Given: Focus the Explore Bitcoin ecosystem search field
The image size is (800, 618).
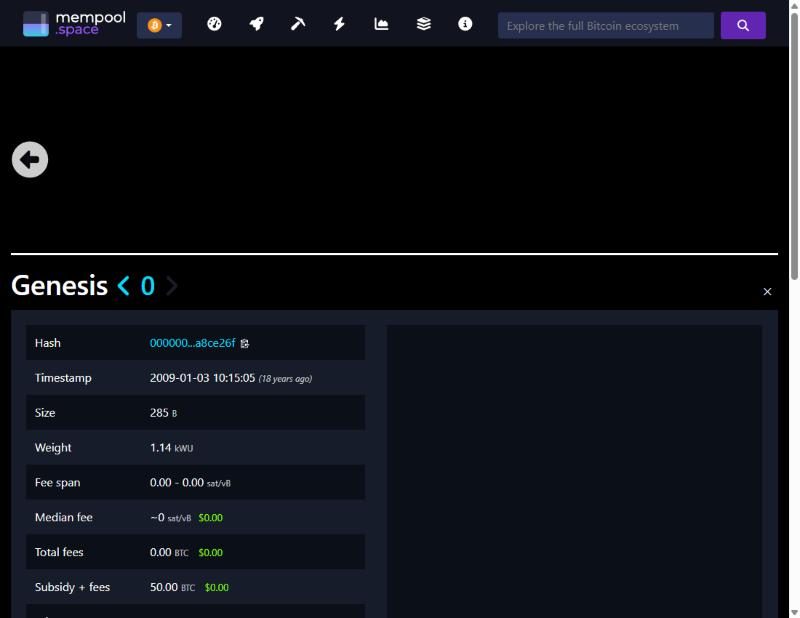Looking at the screenshot, I should 606,26.
